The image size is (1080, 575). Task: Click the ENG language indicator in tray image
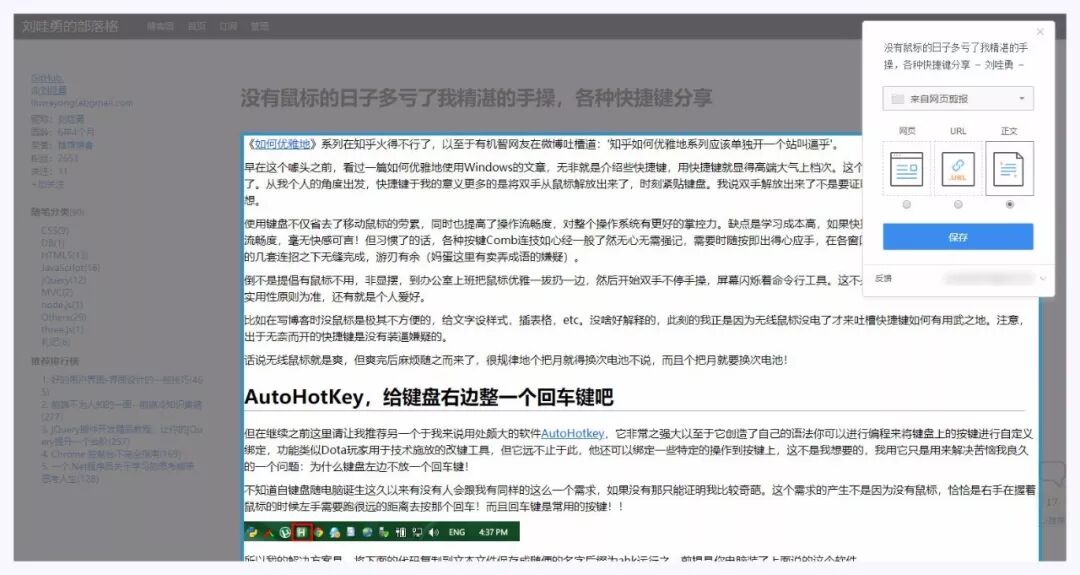(457, 532)
